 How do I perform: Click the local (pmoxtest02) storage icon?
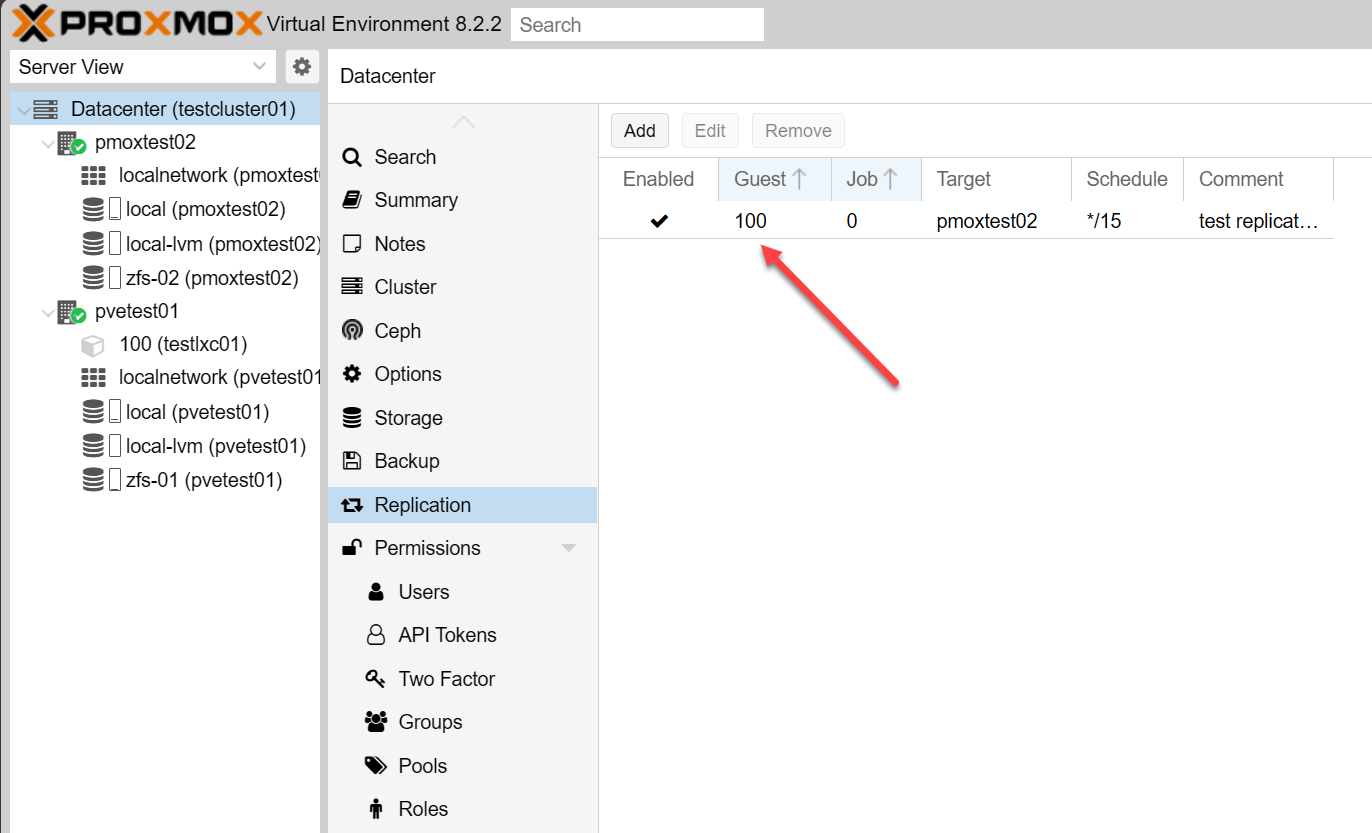93,210
